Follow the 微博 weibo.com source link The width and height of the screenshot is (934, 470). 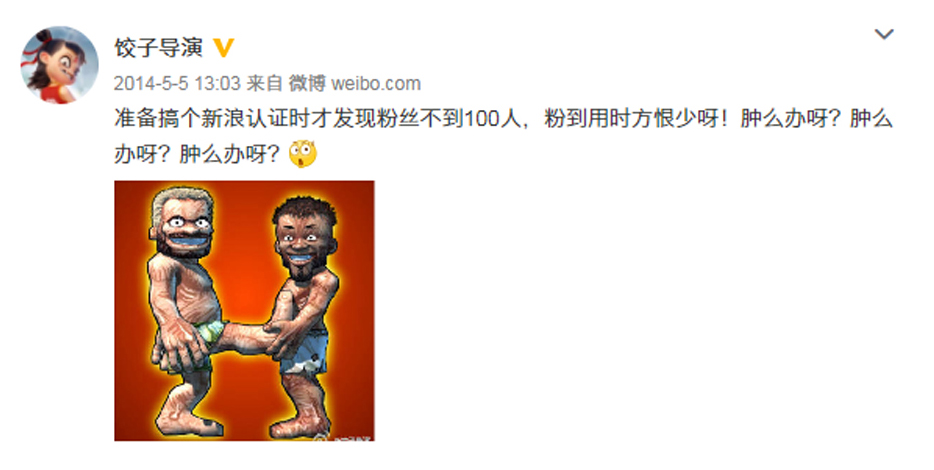tap(355, 83)
